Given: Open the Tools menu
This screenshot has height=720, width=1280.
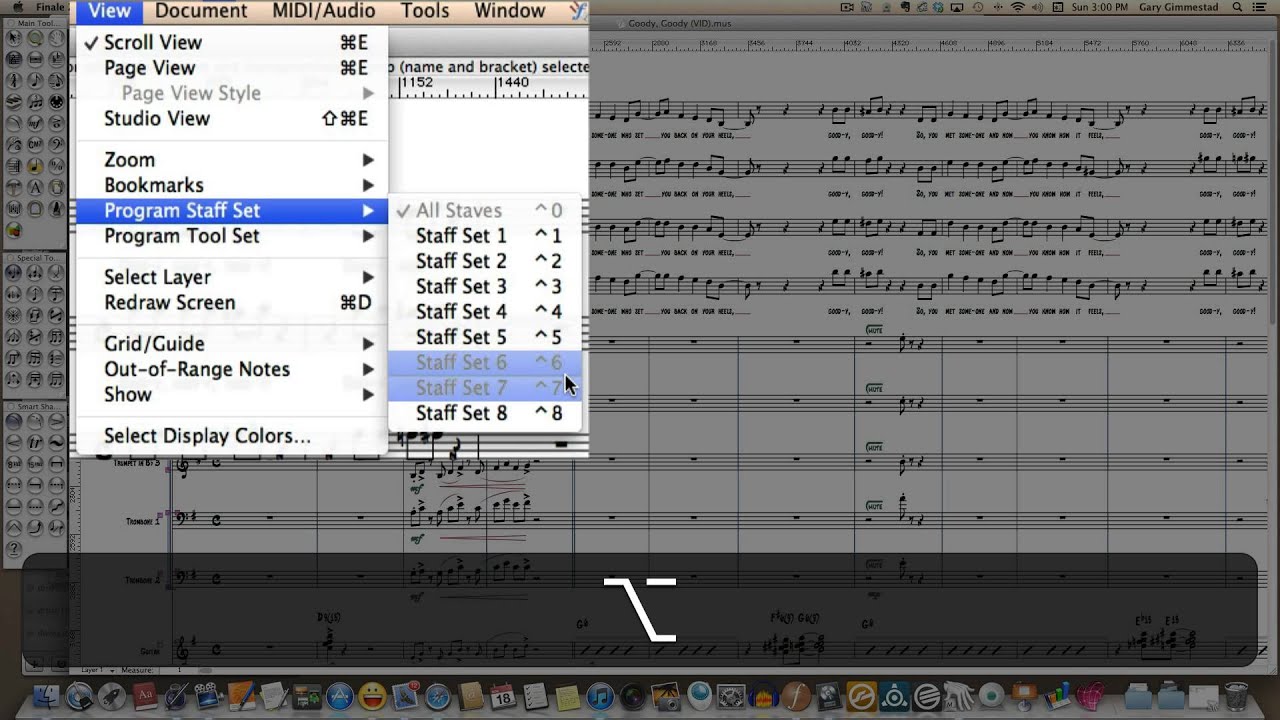Looking at the screenshot, I should point(425,11).
